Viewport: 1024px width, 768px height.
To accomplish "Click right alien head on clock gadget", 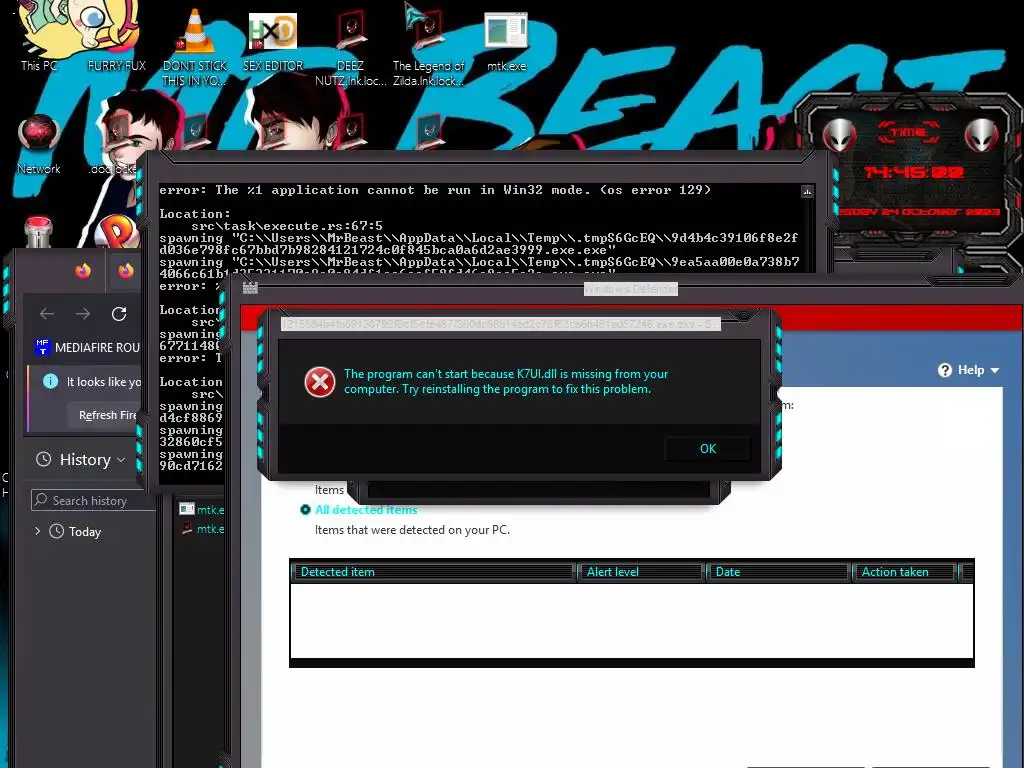I will pyautogui.click(x=982, y=136).
